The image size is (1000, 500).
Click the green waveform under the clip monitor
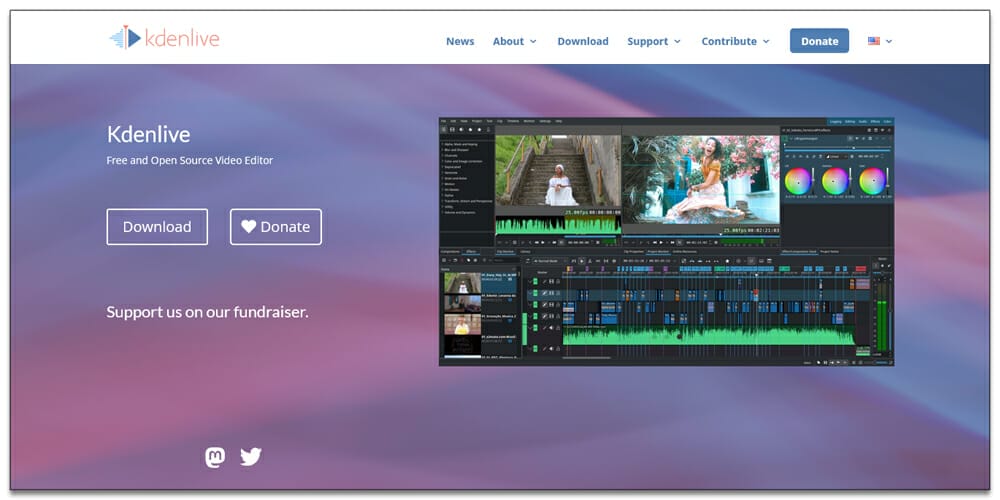[558, 224]
